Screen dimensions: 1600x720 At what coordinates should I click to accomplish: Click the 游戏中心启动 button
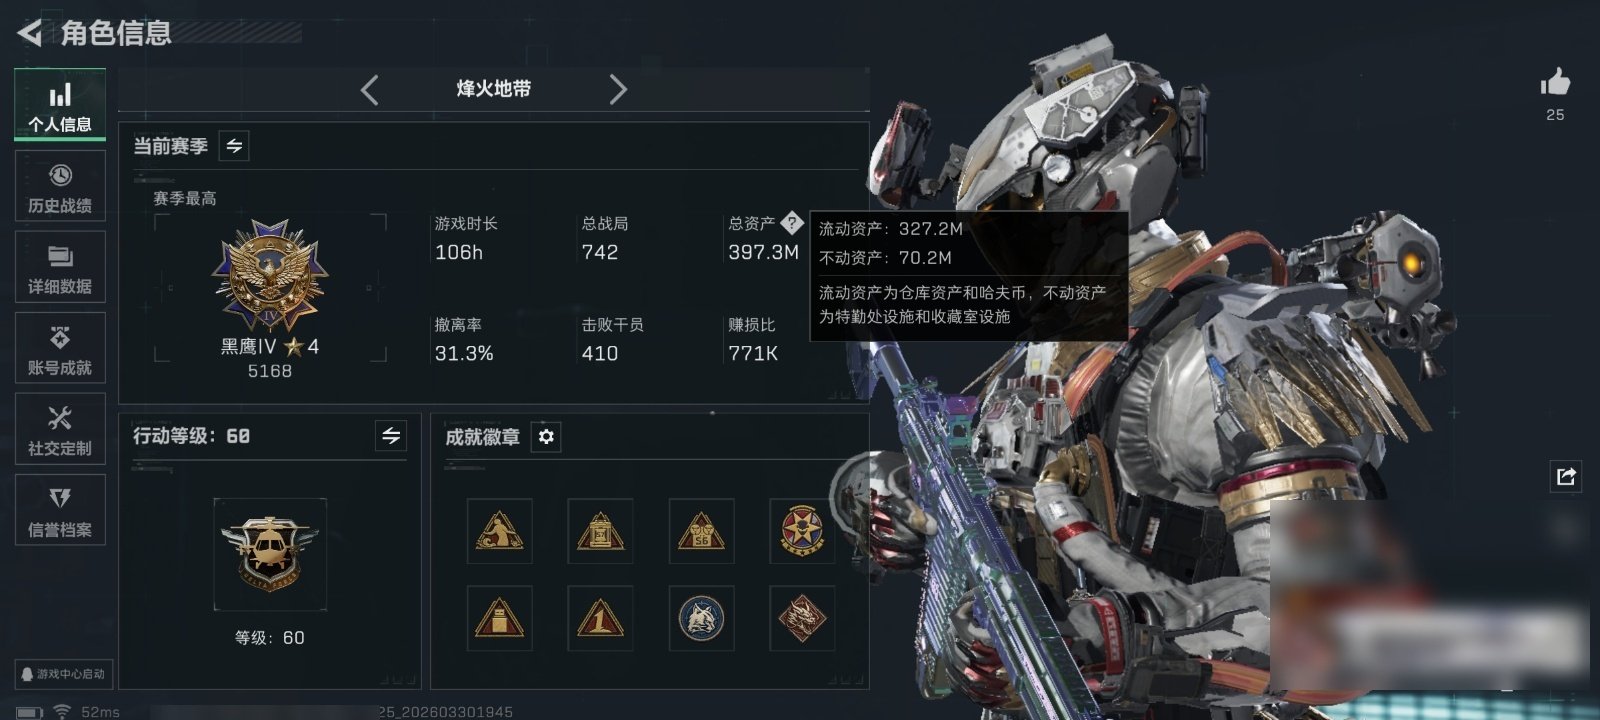pyautogui.click(x=63, y=674)
